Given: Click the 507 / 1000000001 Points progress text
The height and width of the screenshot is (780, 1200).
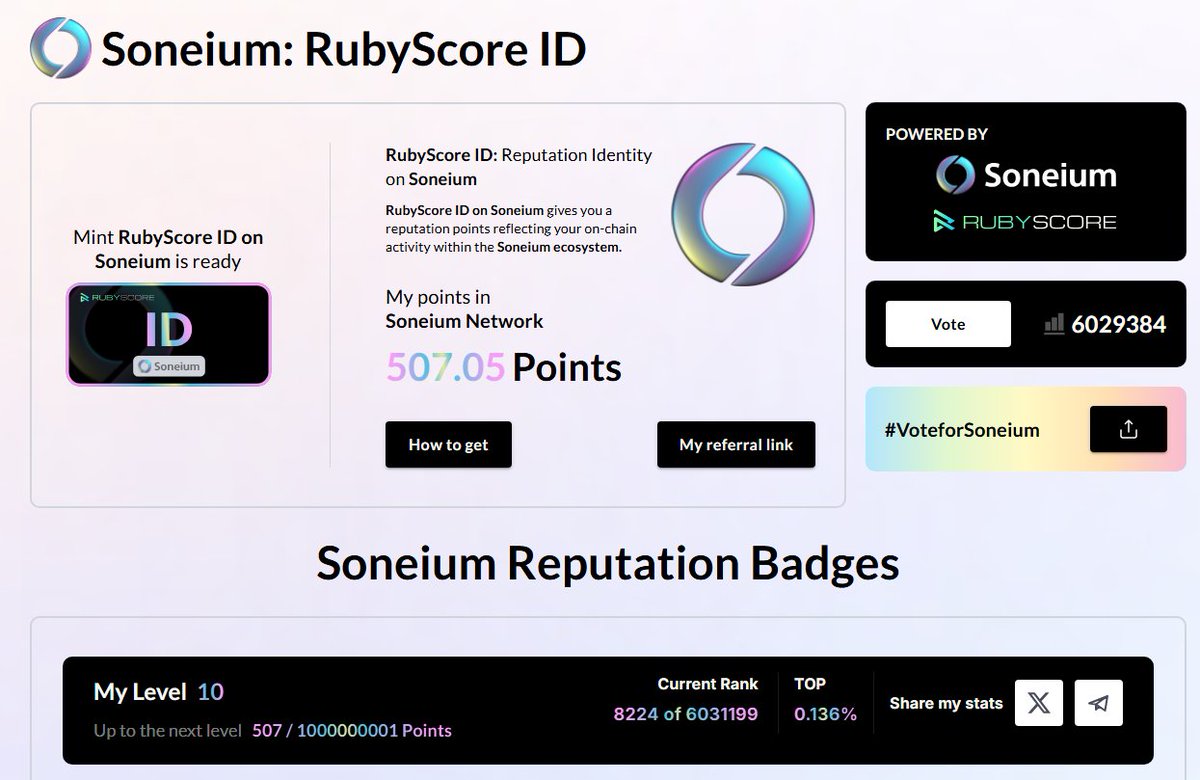Looking at the screenshot, I should 352,731.
